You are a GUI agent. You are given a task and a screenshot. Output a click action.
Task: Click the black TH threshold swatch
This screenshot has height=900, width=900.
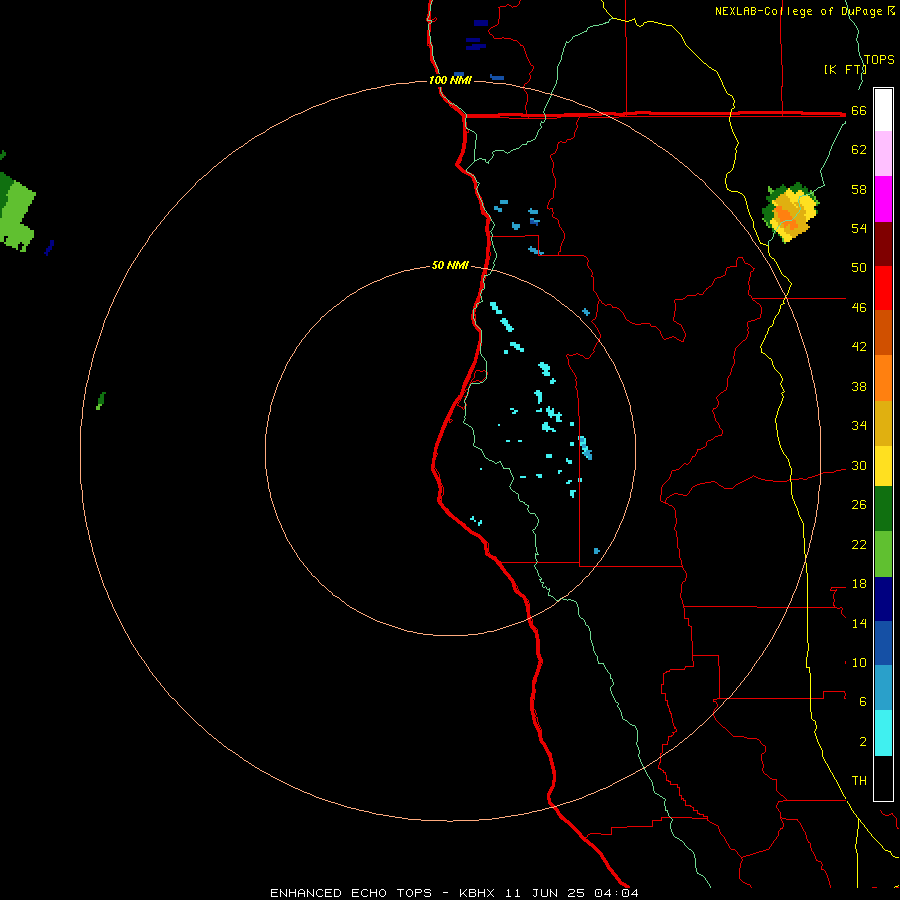click(883, 778)
